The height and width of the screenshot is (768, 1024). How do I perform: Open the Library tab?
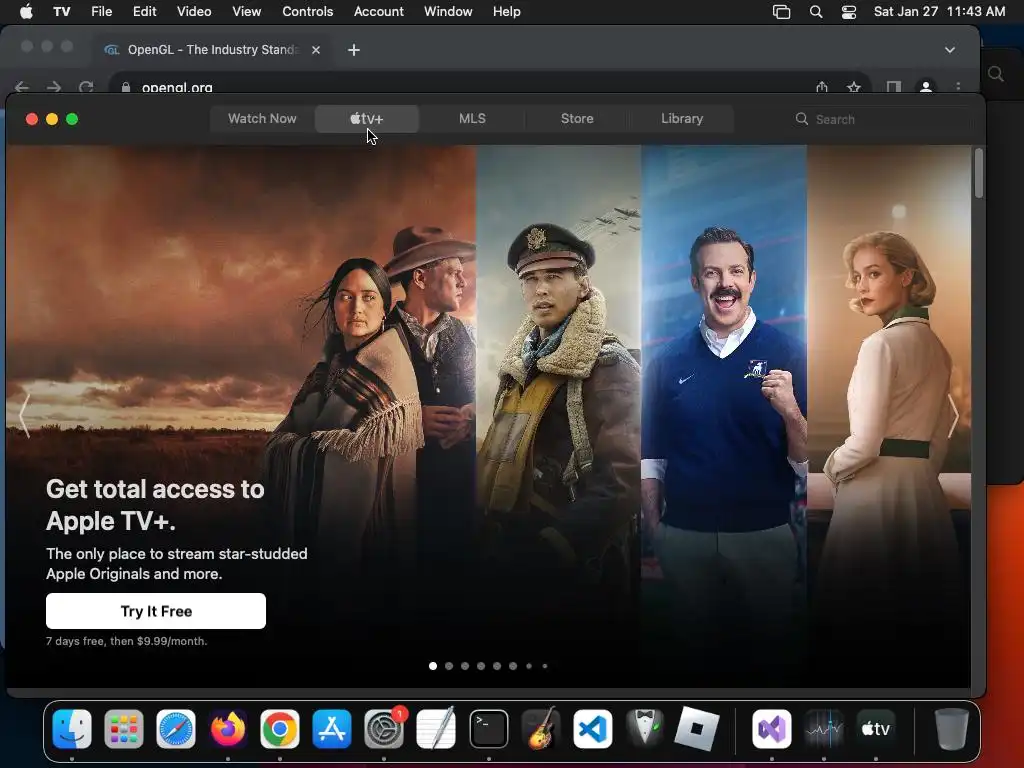click(x=682, y=119)
